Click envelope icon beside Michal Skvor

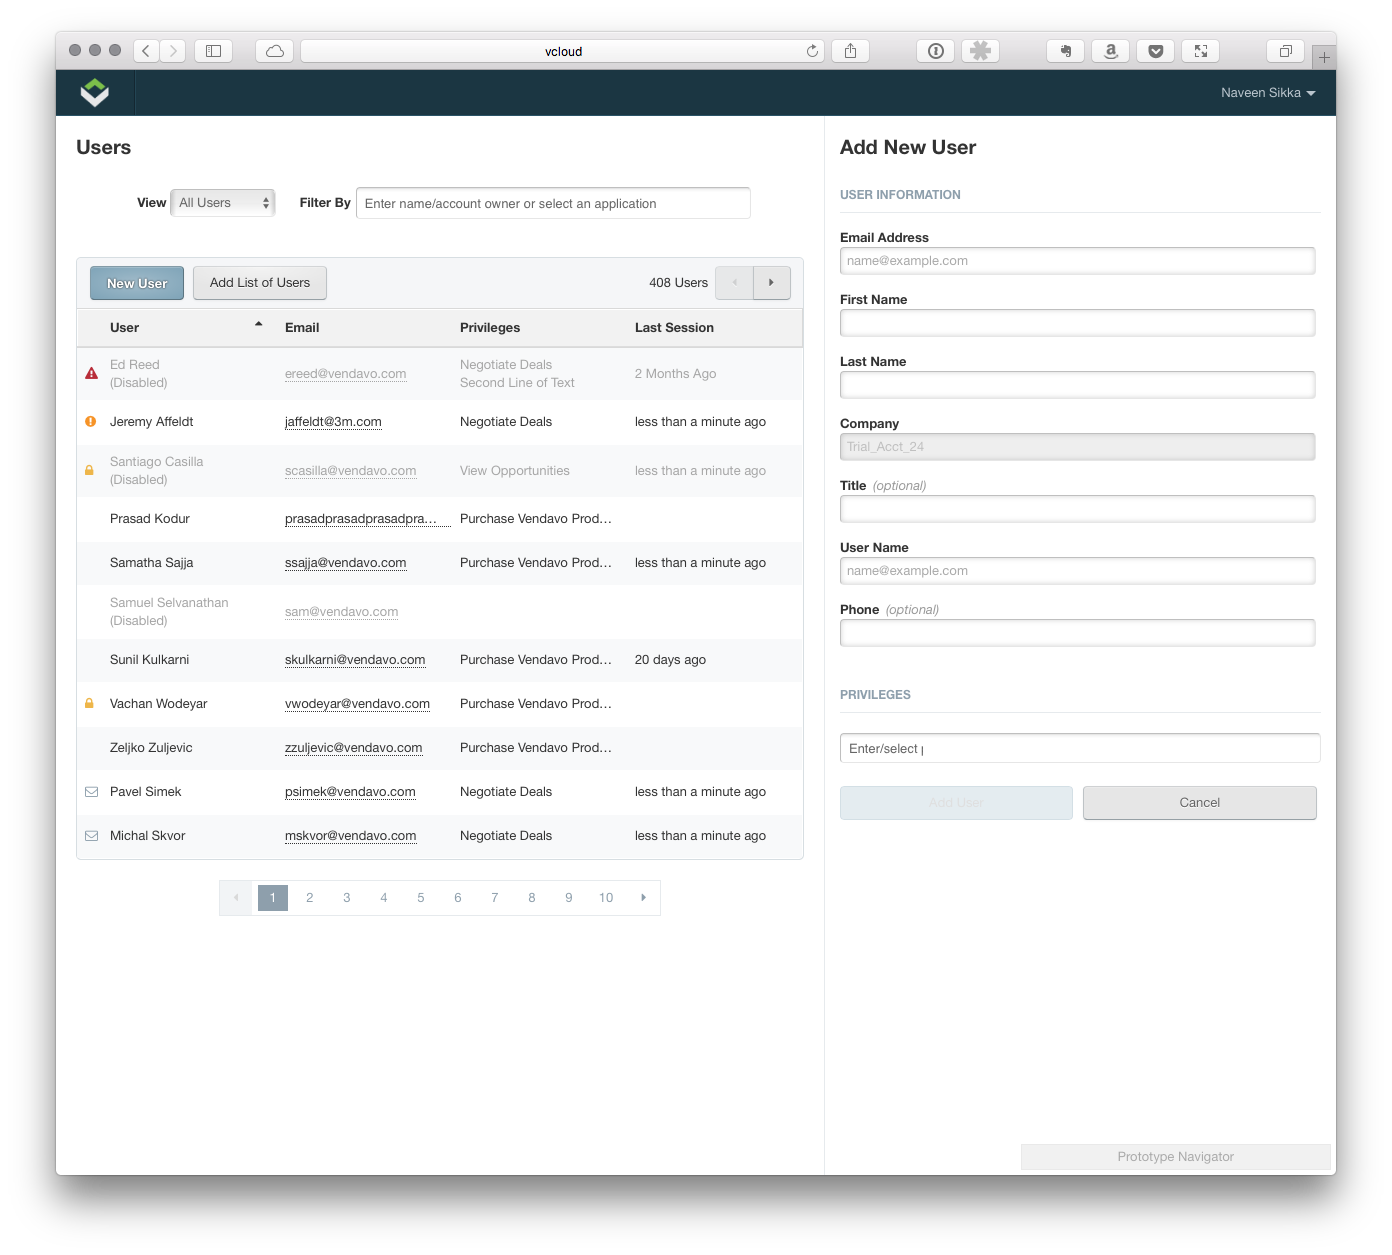tap(91, 836)
